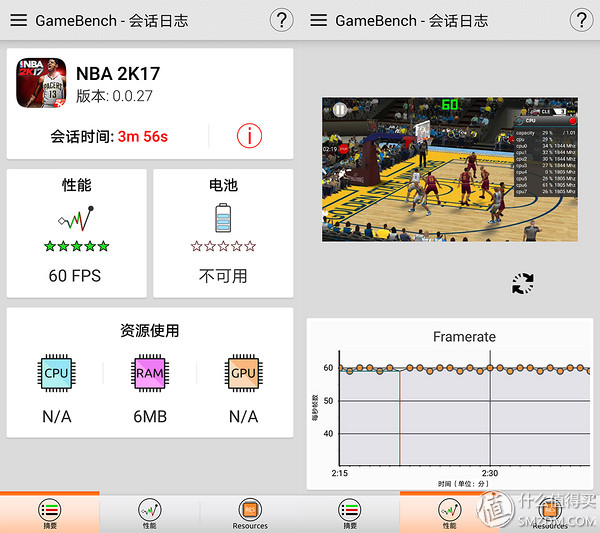Tap the NBA 2K17 title text
This screenshot has height=533, width=600.
click(x=118, y=73)
